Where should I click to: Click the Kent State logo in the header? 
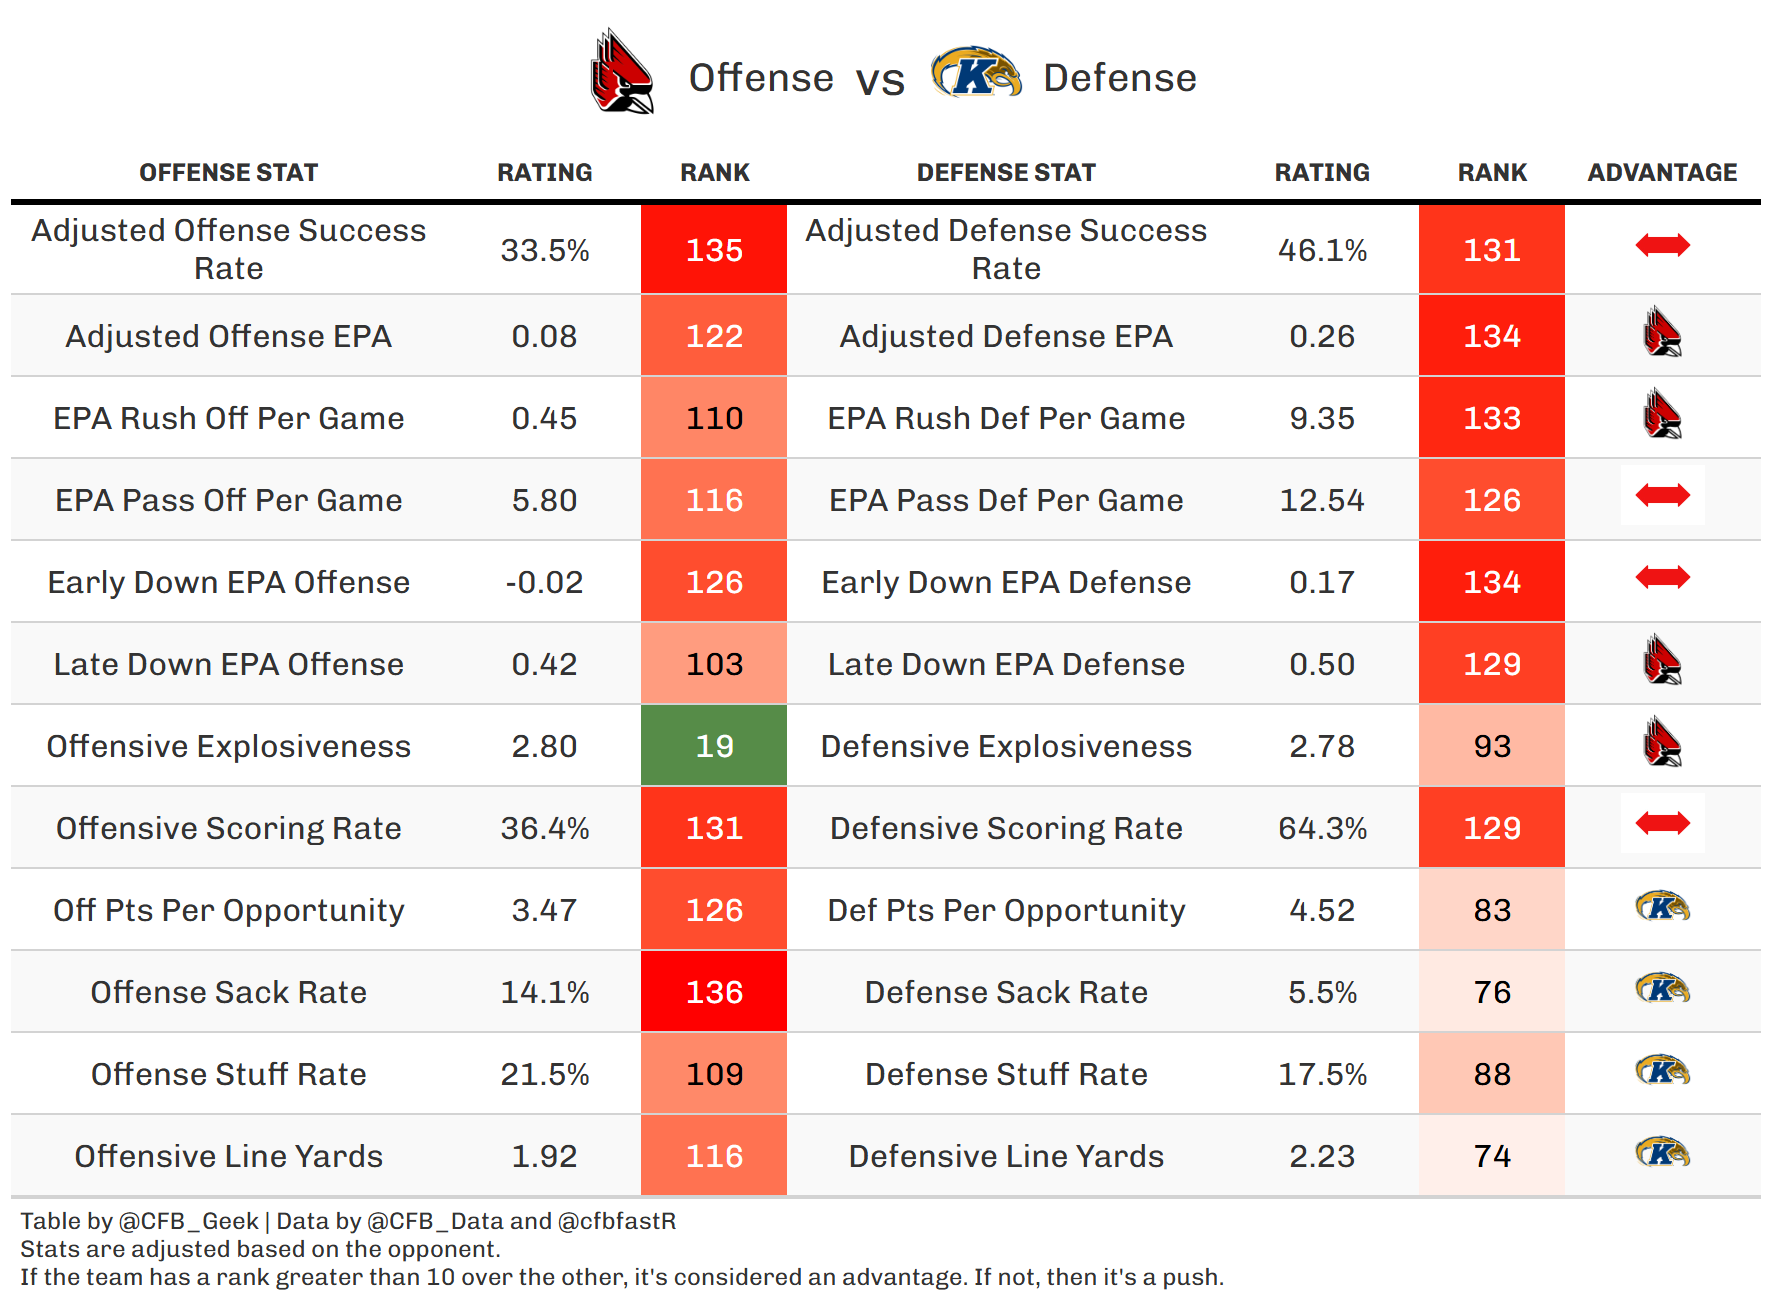point(975,72)
